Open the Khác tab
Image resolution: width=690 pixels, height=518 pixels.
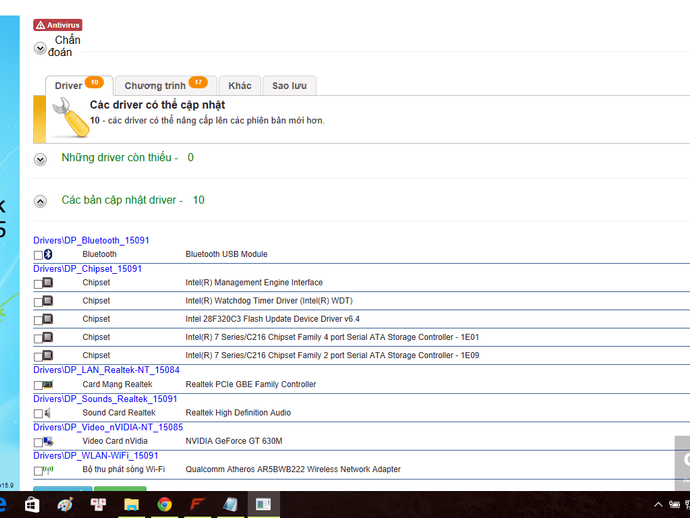[x=240, y=85]
